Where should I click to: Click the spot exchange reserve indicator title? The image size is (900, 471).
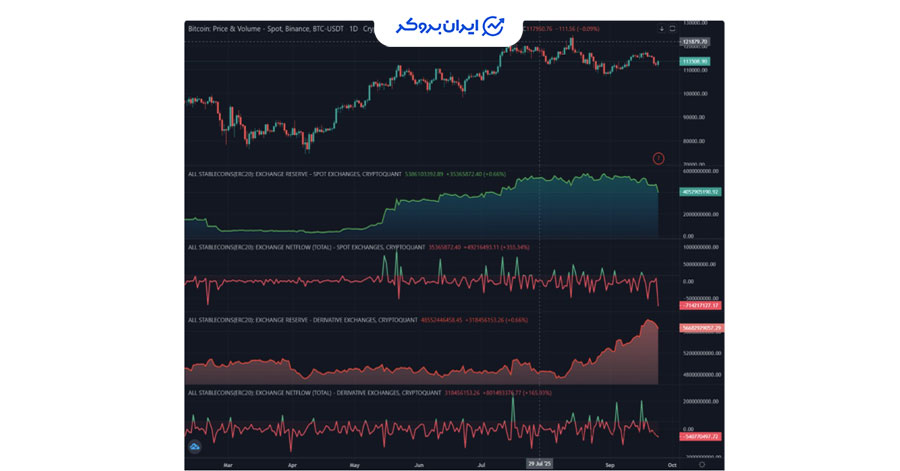click(x=295, y=174)
